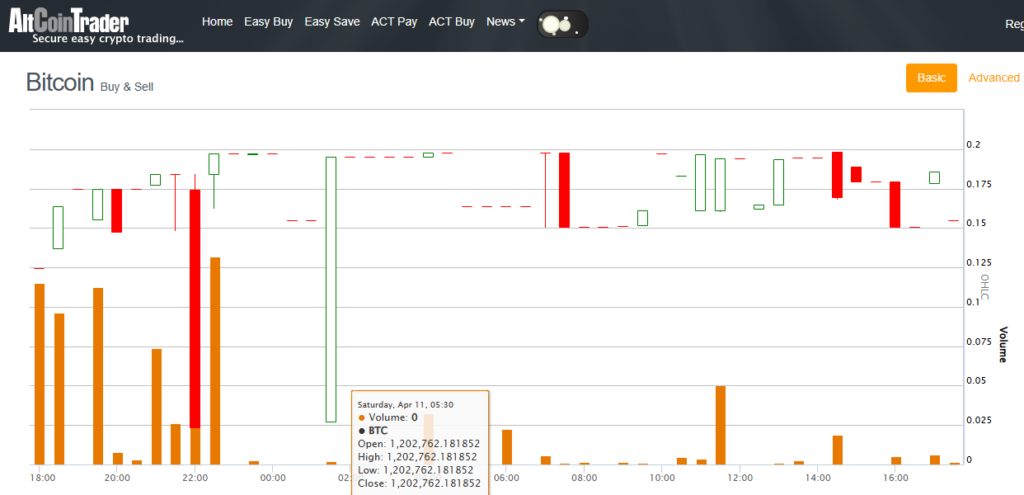Open the Easy Save page
1024x495 pixels.
pyautogui.click(x=332, y=22)
